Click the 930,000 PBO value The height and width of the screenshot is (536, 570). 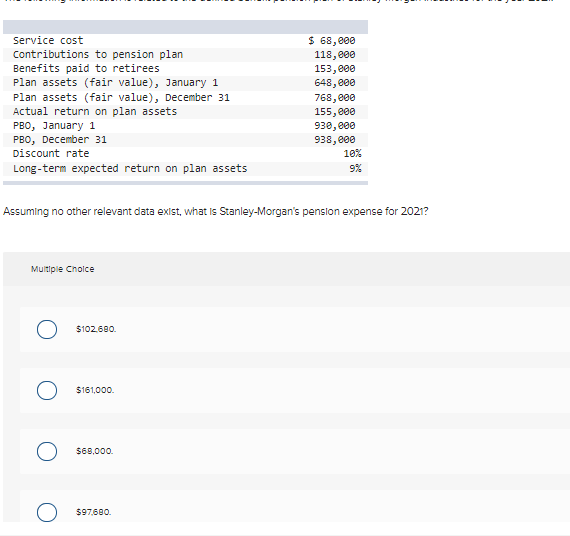335,125
